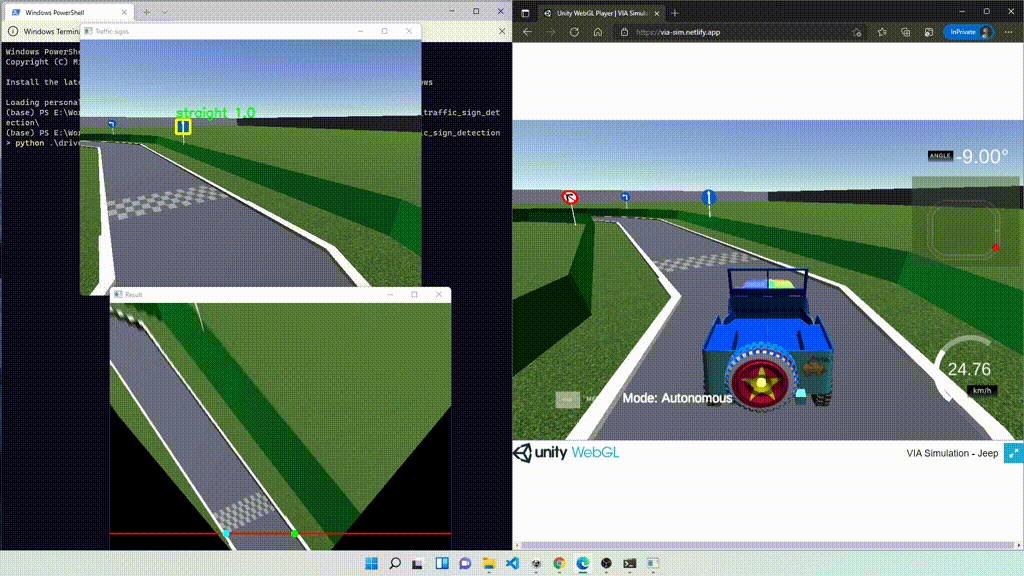
Task: Open Collections from the Edge toolbar
Action: (883, 31)
